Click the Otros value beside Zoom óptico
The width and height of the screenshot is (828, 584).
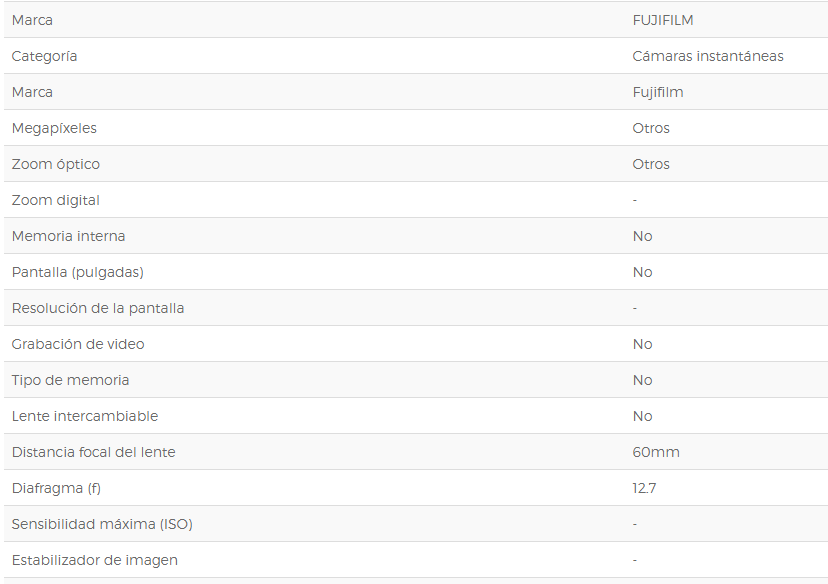point(651,164)
